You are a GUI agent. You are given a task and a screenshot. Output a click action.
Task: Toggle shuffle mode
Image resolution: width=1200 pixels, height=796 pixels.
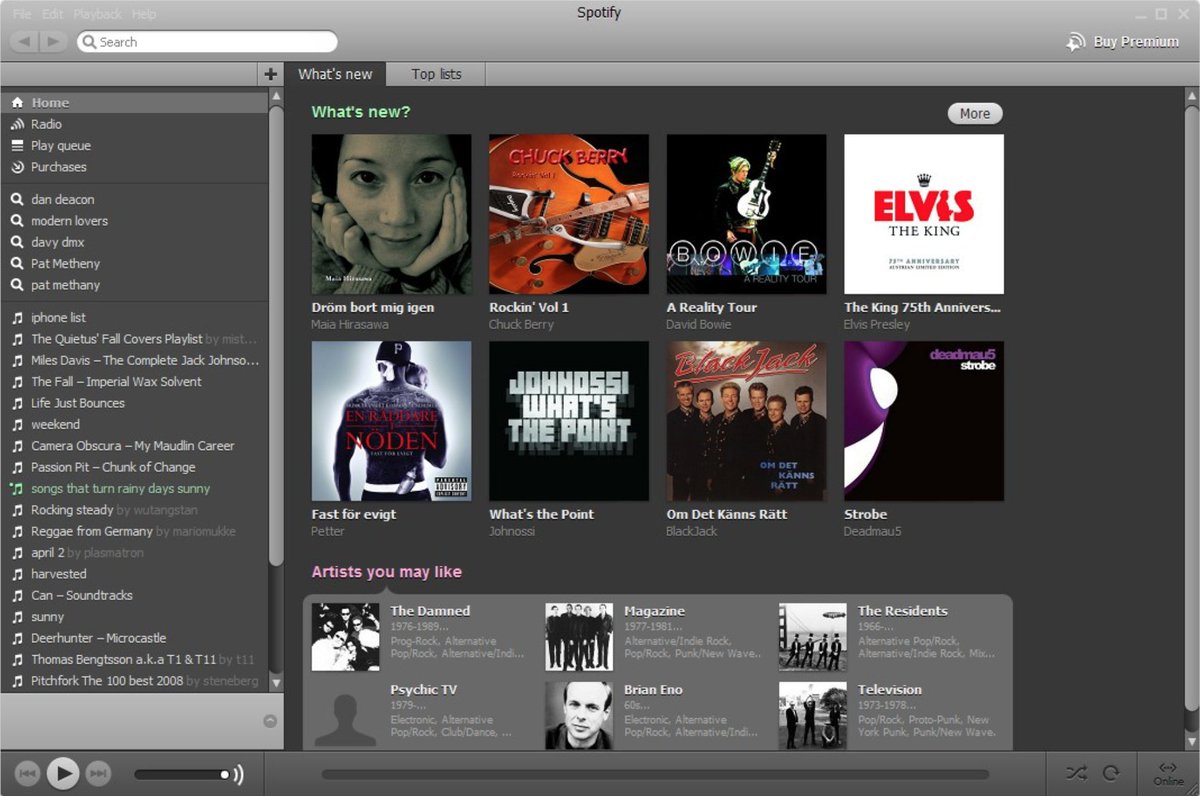1075,773
